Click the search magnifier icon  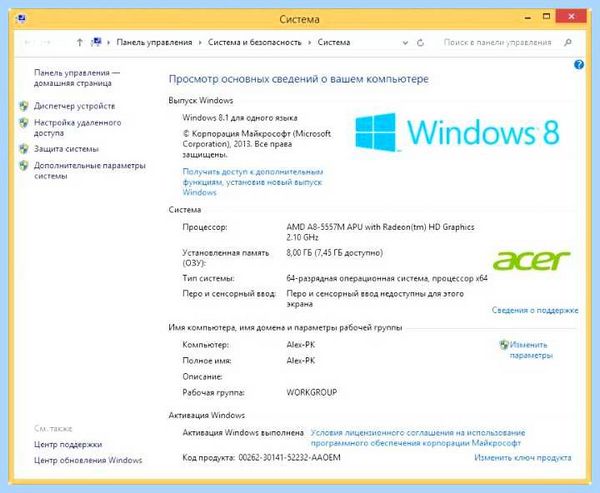click(568, 42)
